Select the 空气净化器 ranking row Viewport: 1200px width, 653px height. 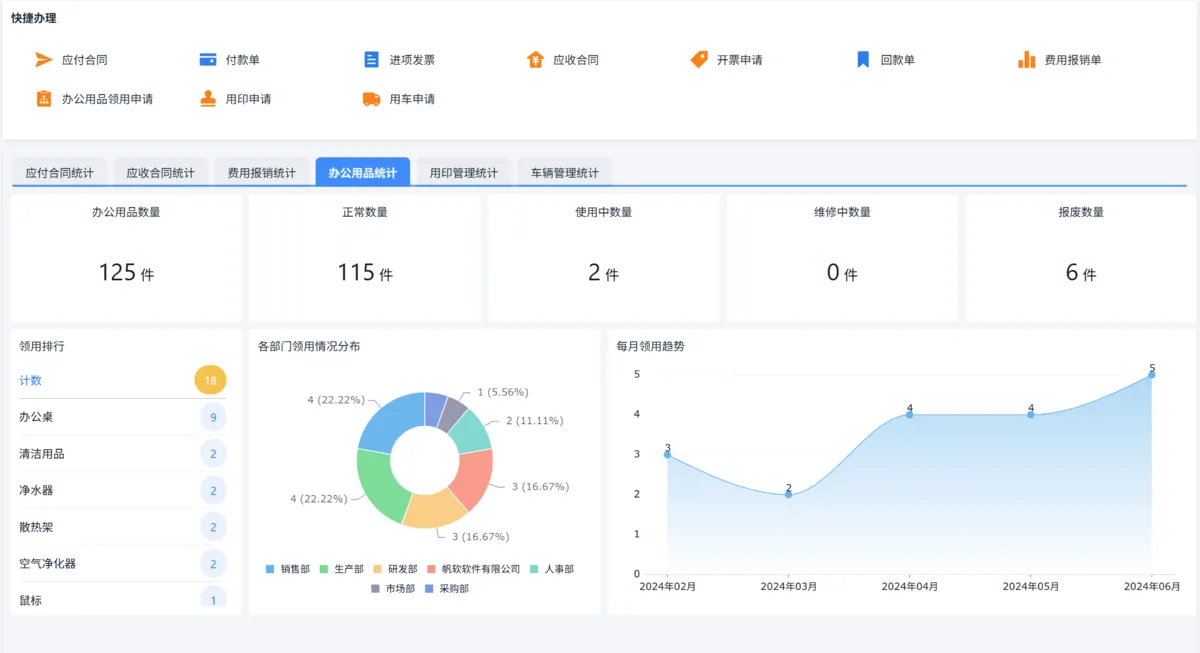[x=123, y=564]
